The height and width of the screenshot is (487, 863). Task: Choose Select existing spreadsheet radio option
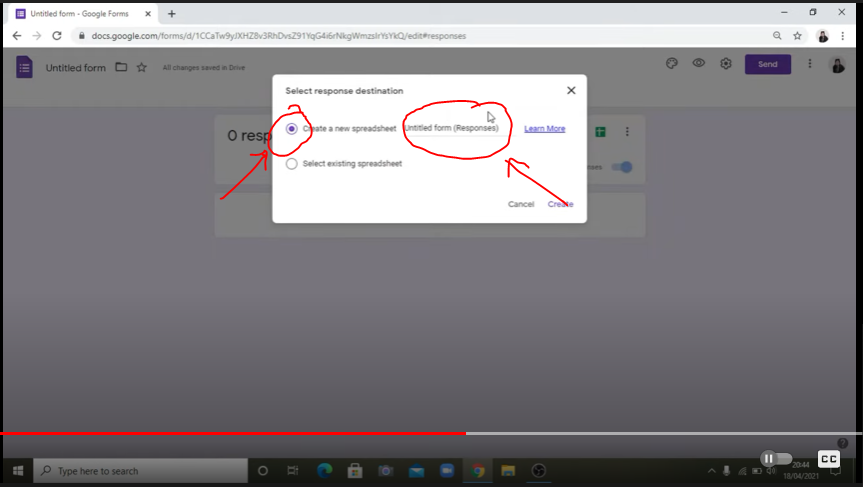(292, 164)
